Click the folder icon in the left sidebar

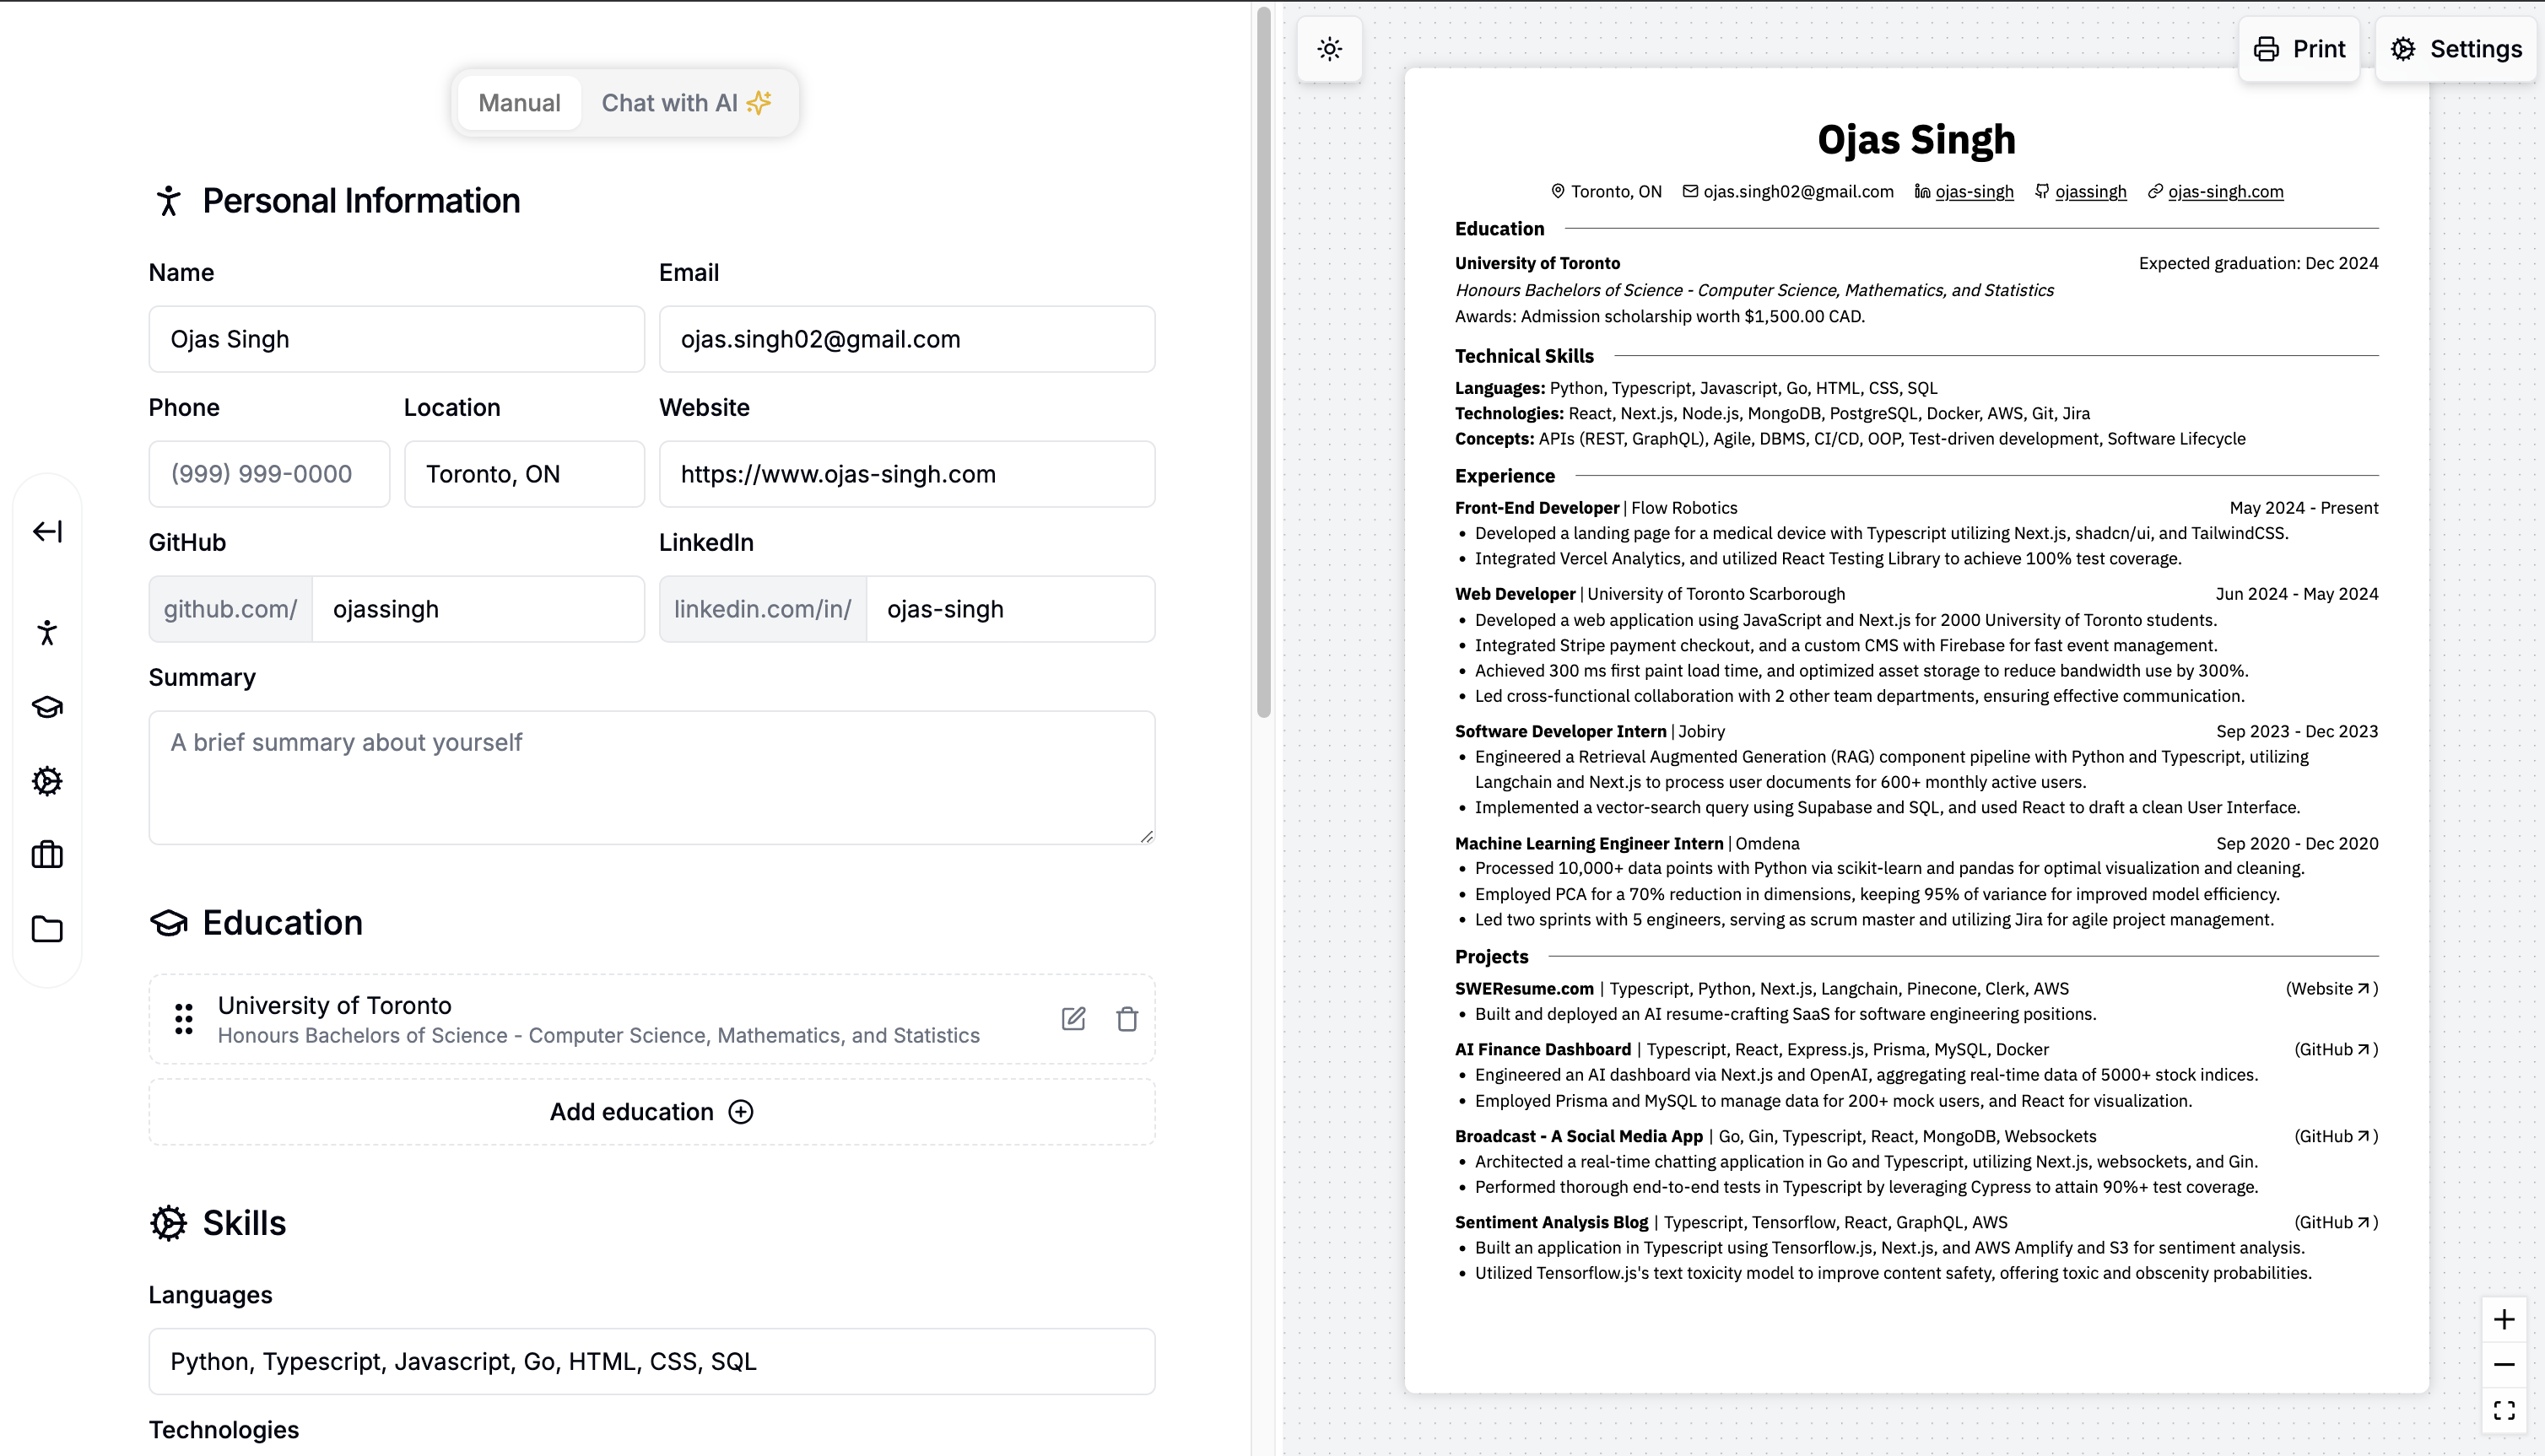pyautogui.click(x=47, y=928)
